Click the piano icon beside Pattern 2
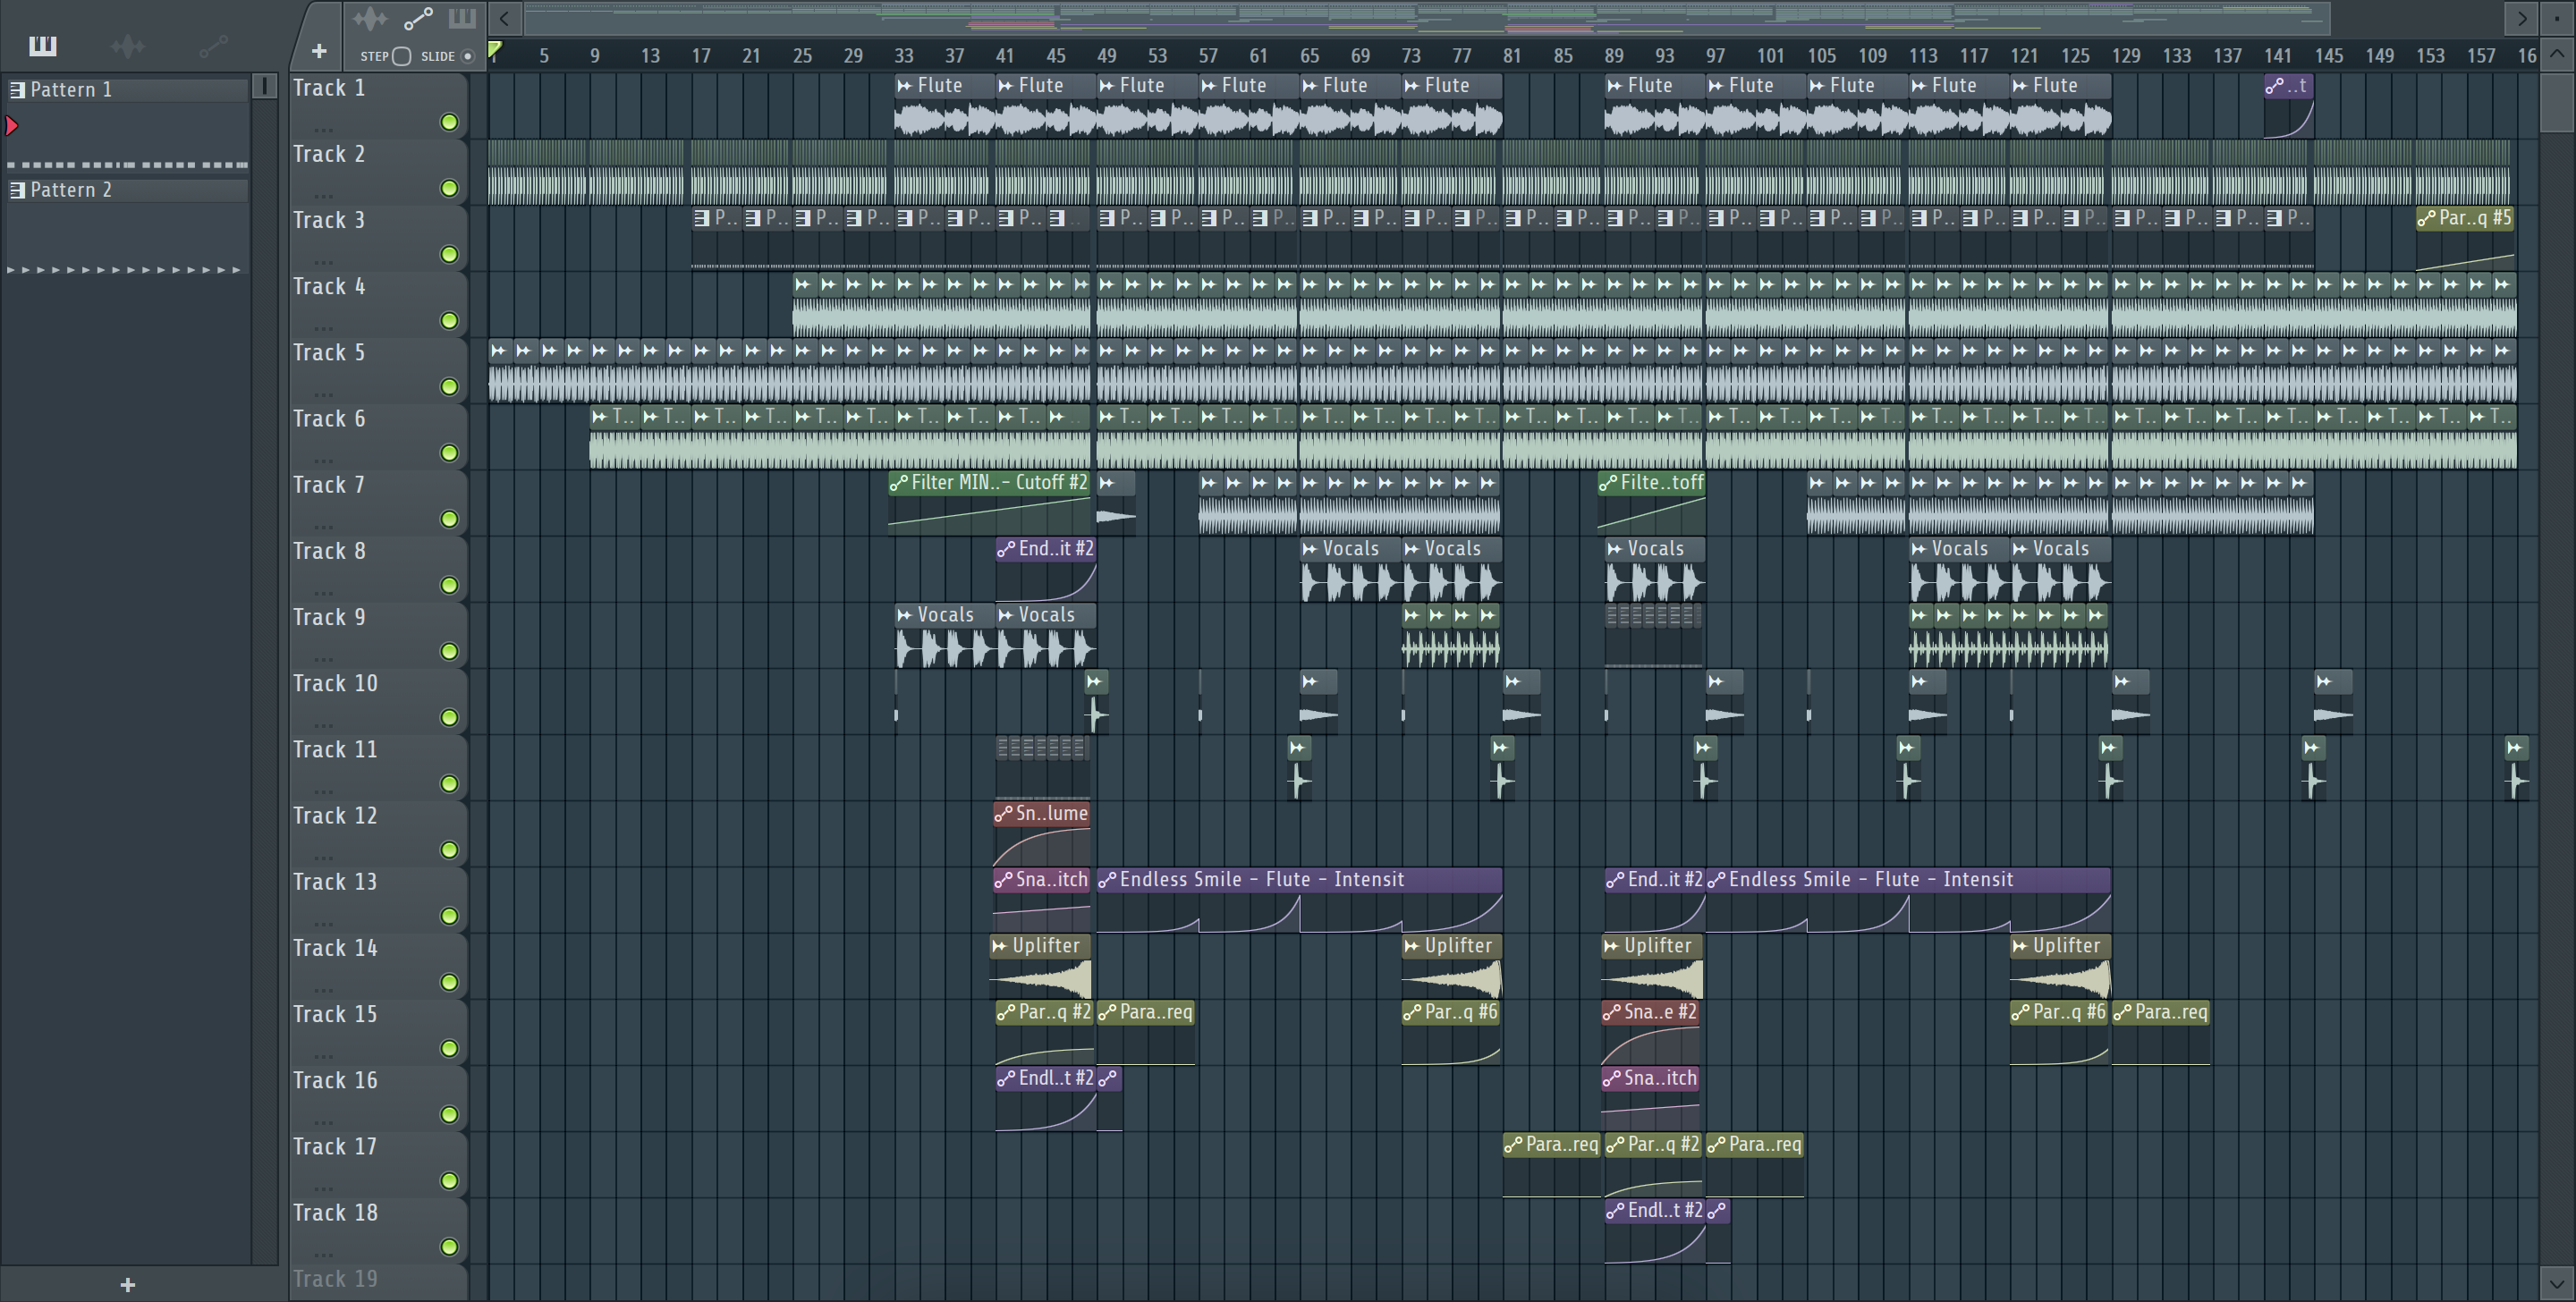 coord(18,190)
